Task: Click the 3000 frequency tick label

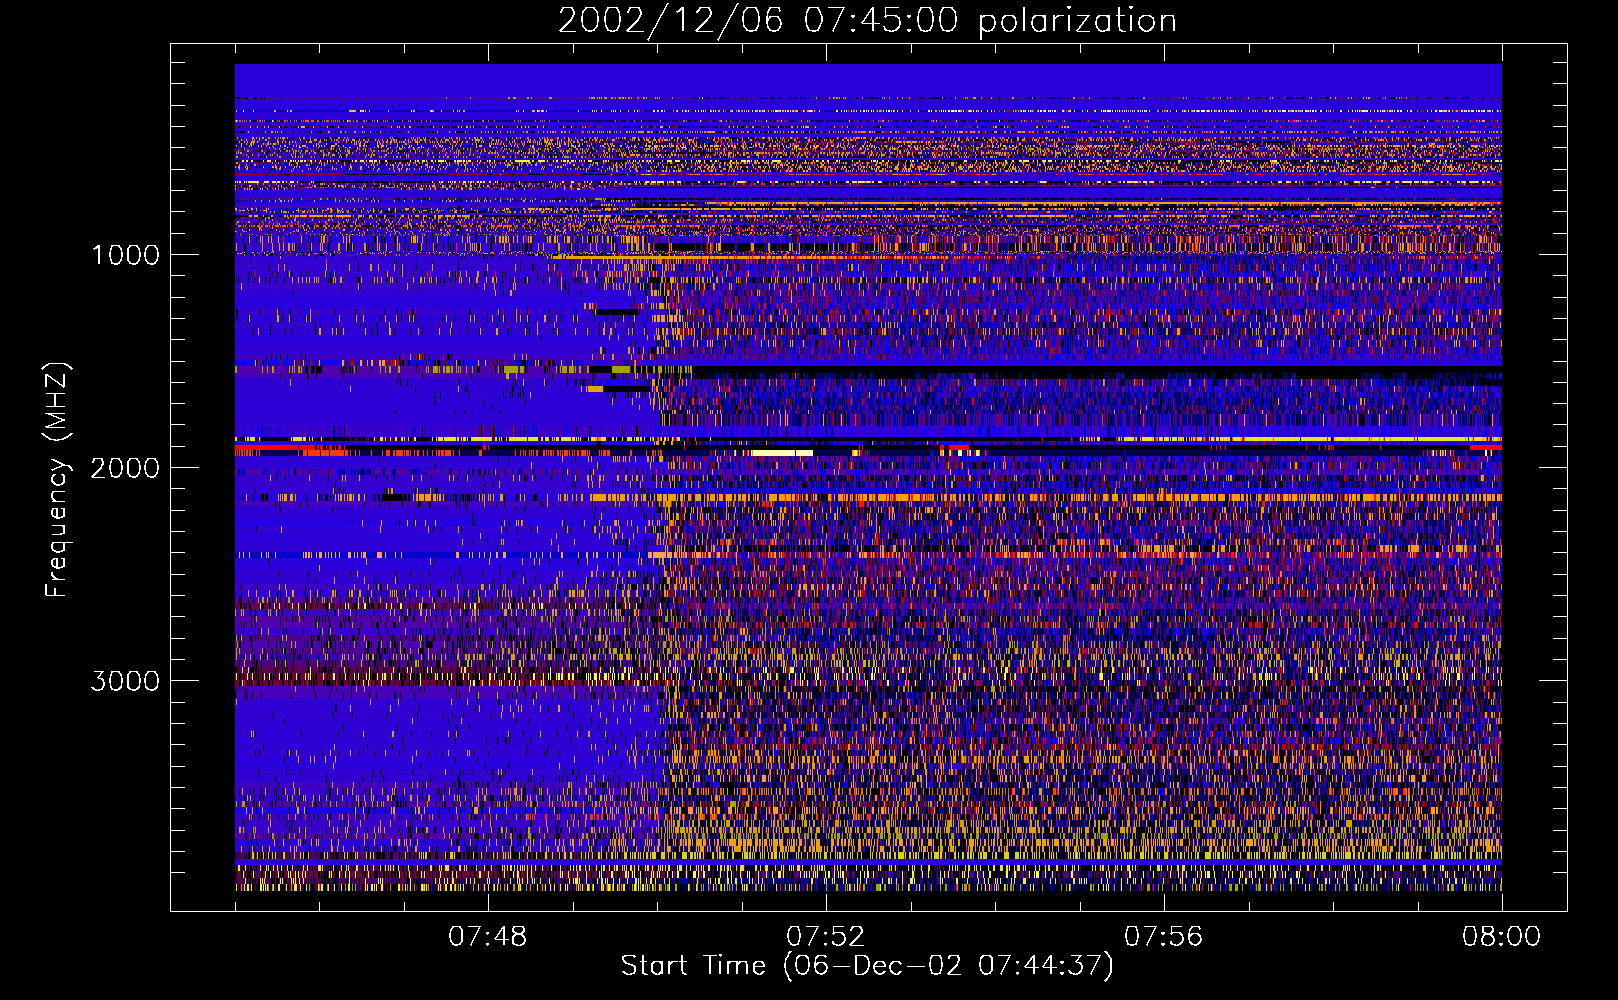Action: [126, 681]
